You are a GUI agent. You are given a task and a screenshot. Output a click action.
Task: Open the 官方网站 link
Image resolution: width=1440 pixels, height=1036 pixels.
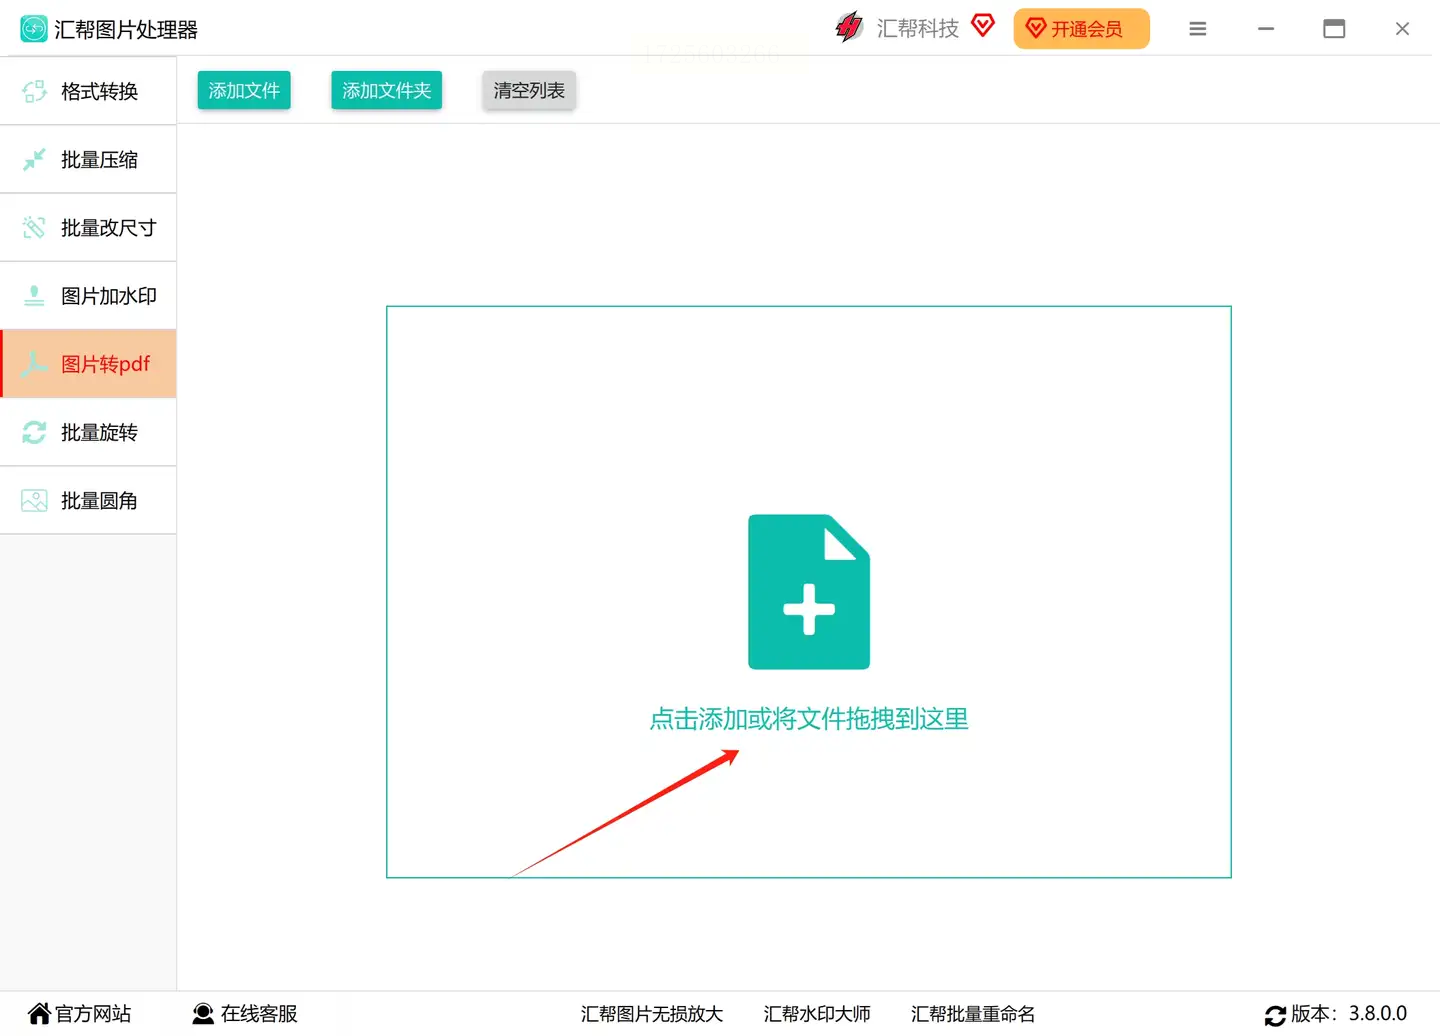point(93,1014)
